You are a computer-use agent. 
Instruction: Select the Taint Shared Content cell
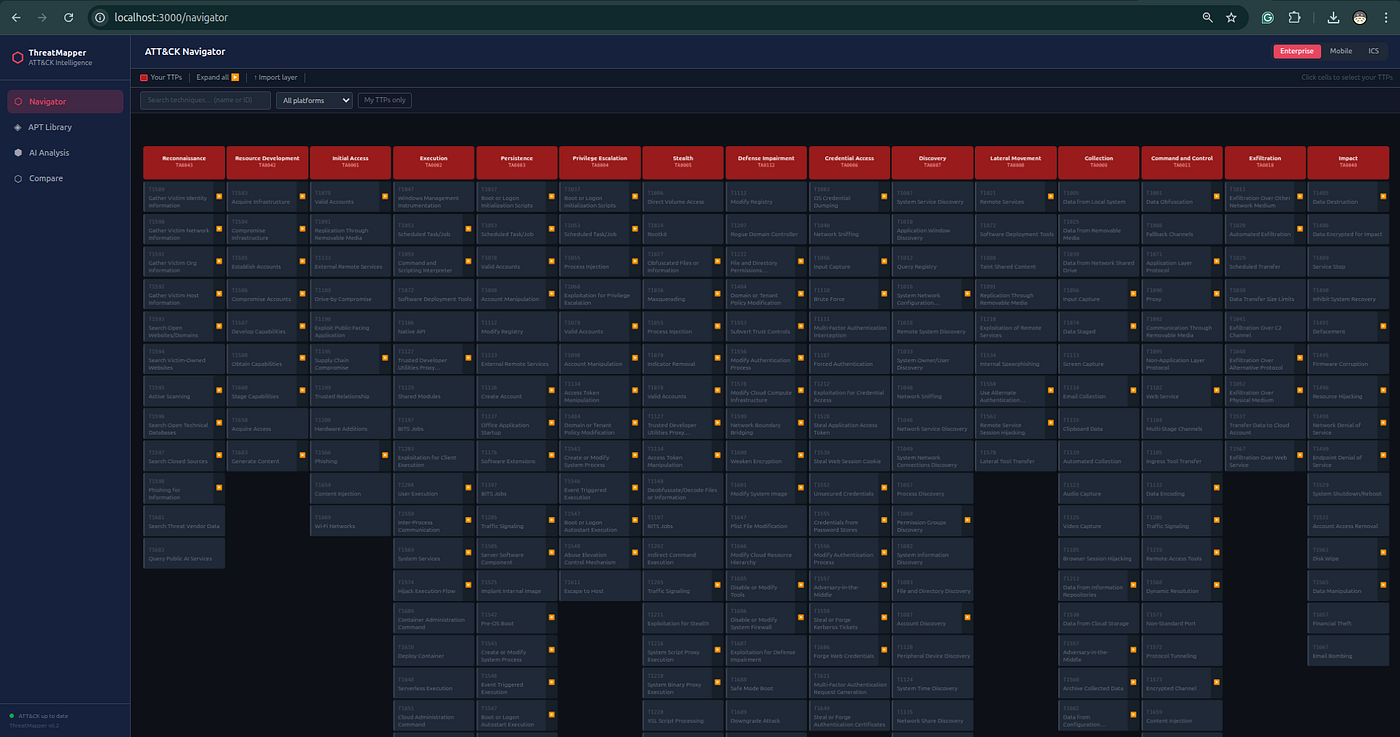click(1016, 262)
